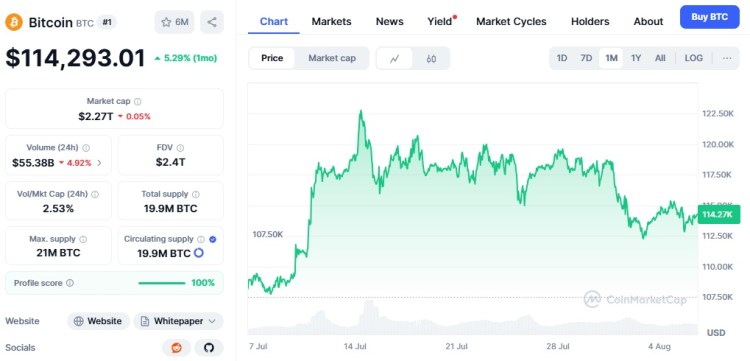Toggle the LOG scale option
Image resolution: width=750 pixels, height=361 pixels.
click(x=694, y=58)
